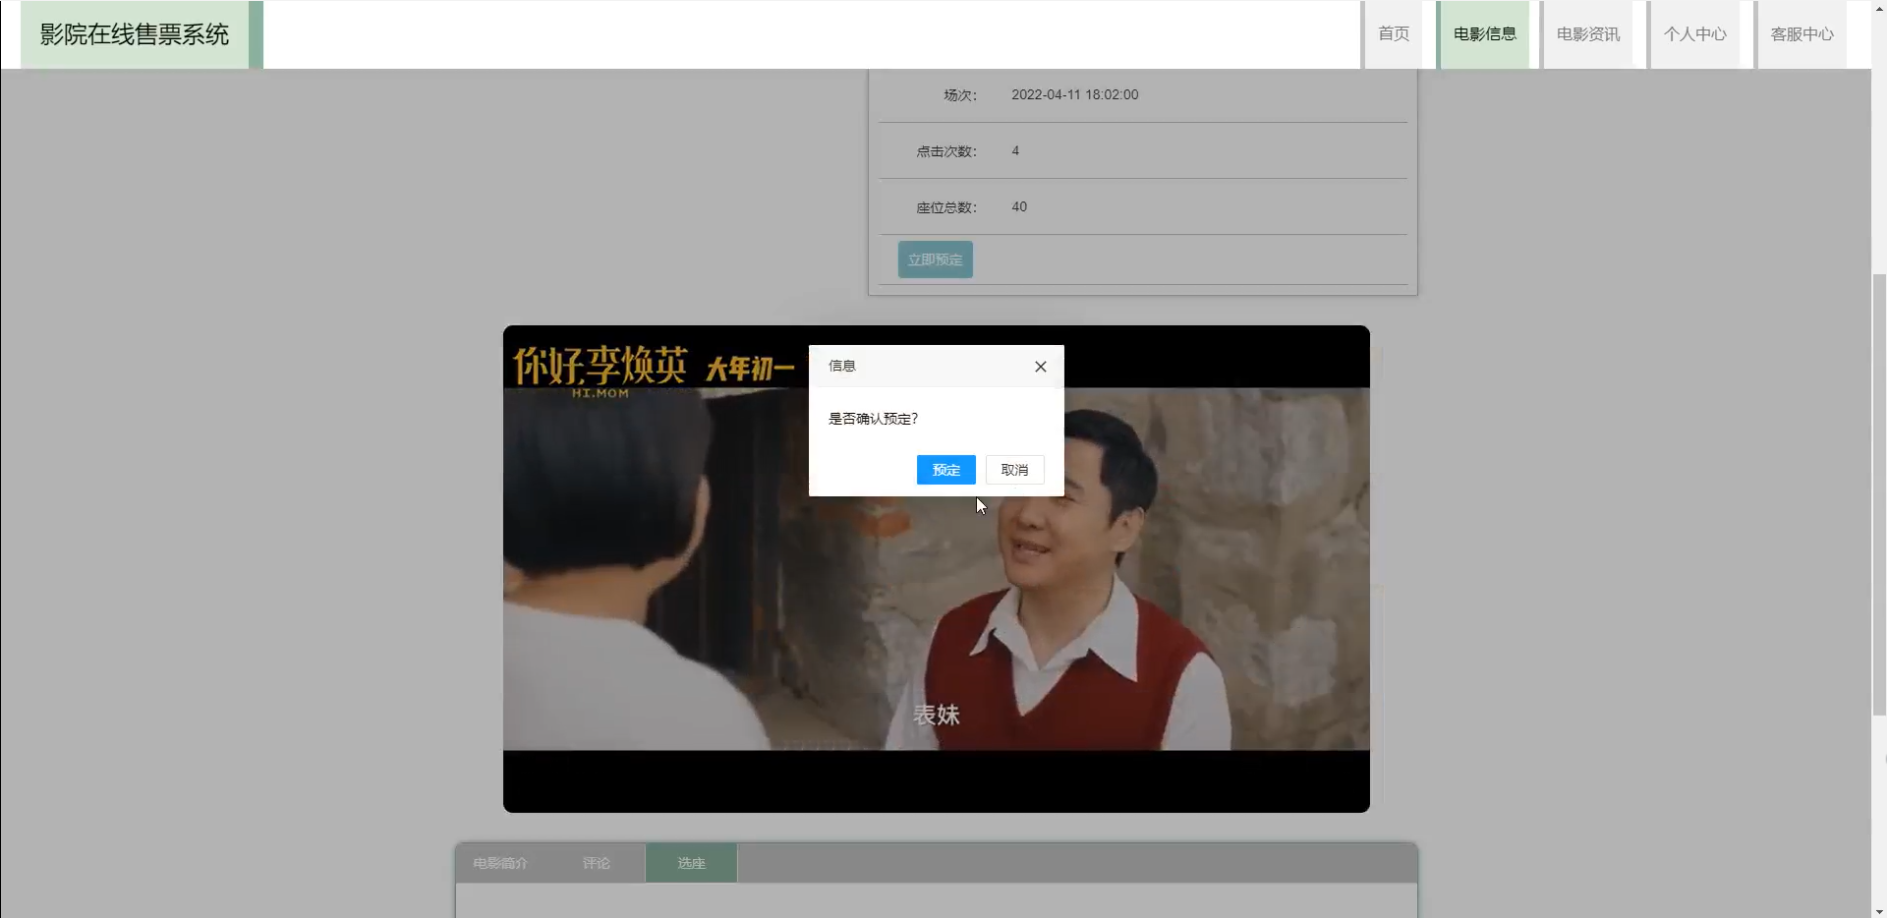Click the 是否确认预定? dialog message
The width and height of the screenshot is (1887, 918).
873,419
